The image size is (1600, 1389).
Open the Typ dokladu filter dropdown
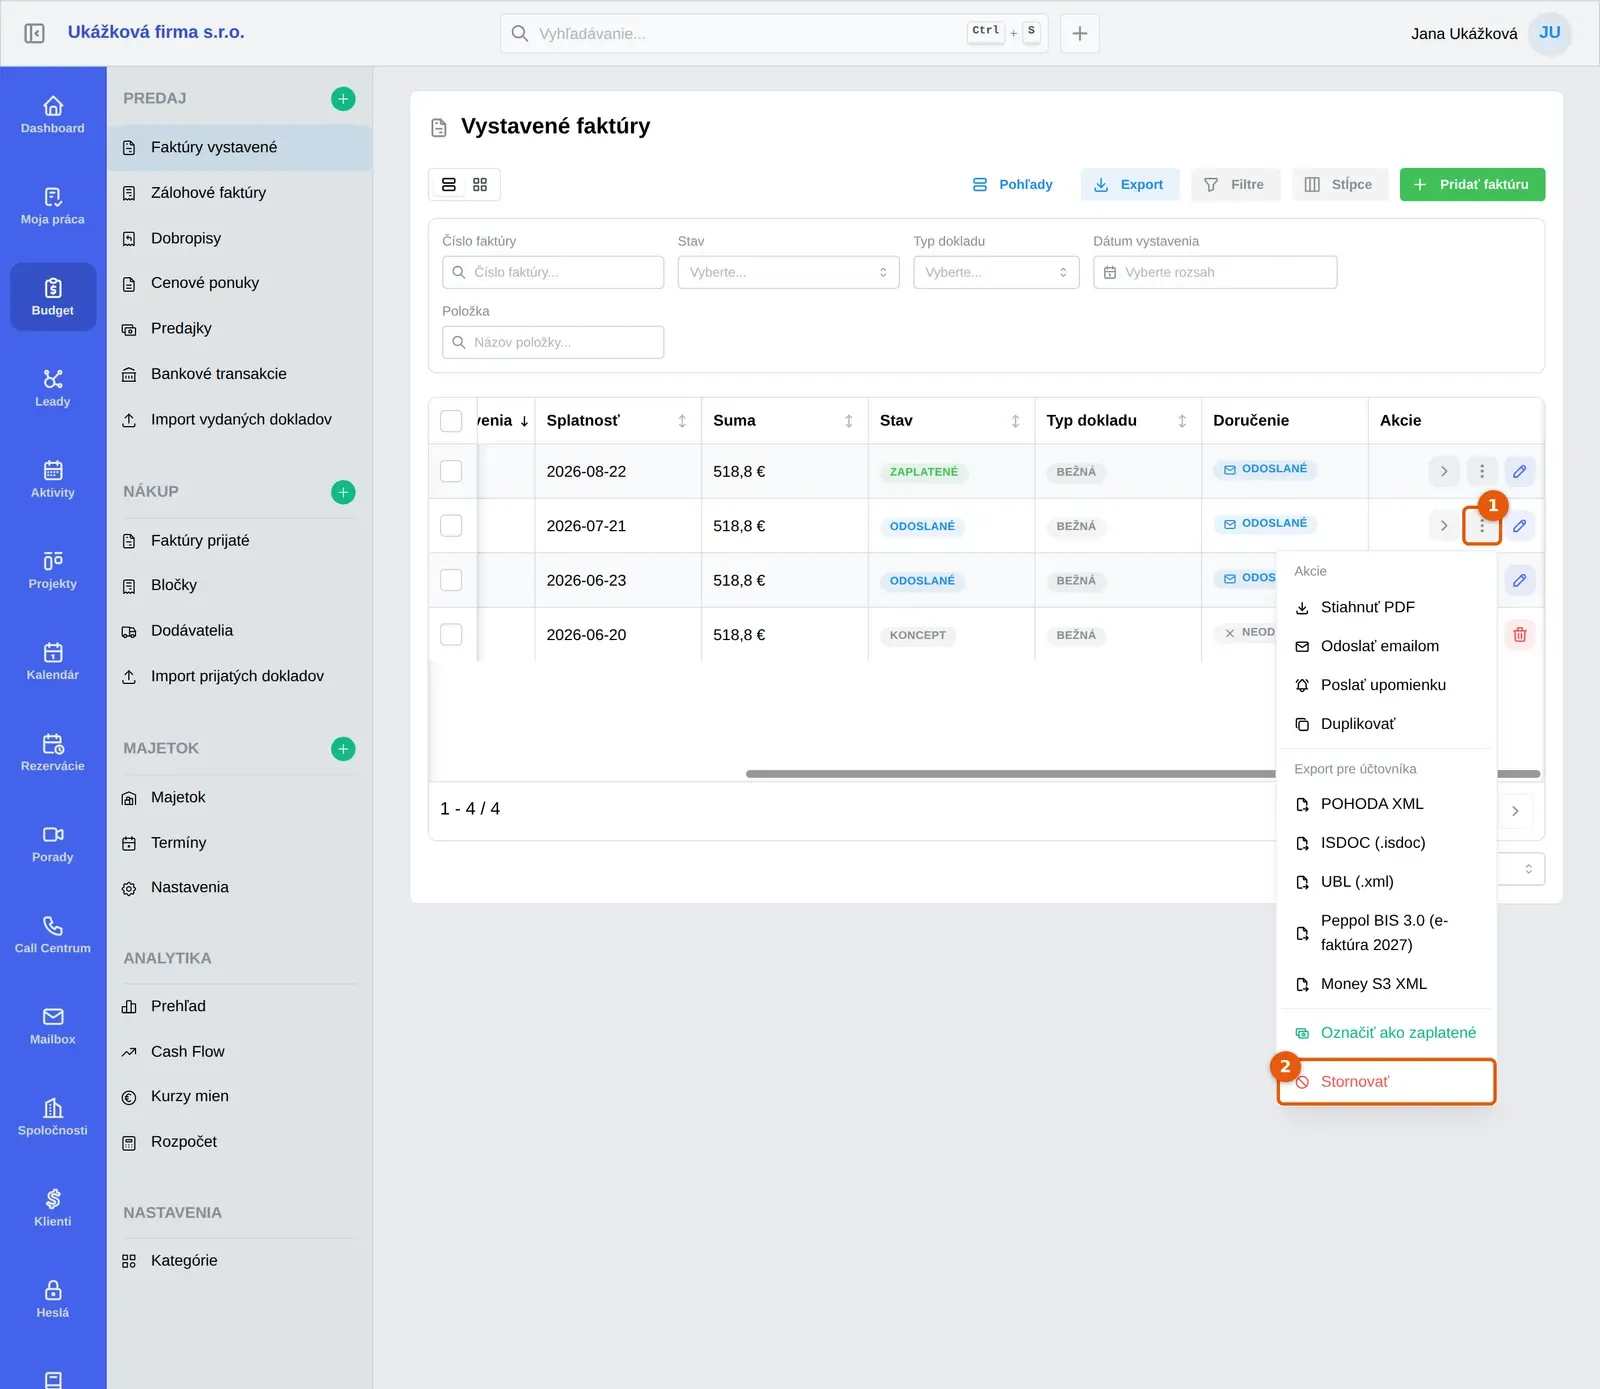[996, 272]
